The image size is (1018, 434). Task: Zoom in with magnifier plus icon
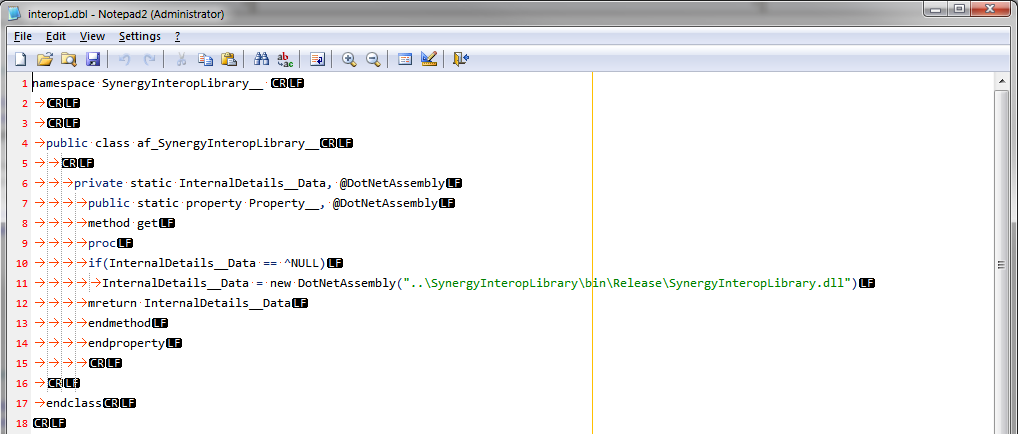coord(349,59)
